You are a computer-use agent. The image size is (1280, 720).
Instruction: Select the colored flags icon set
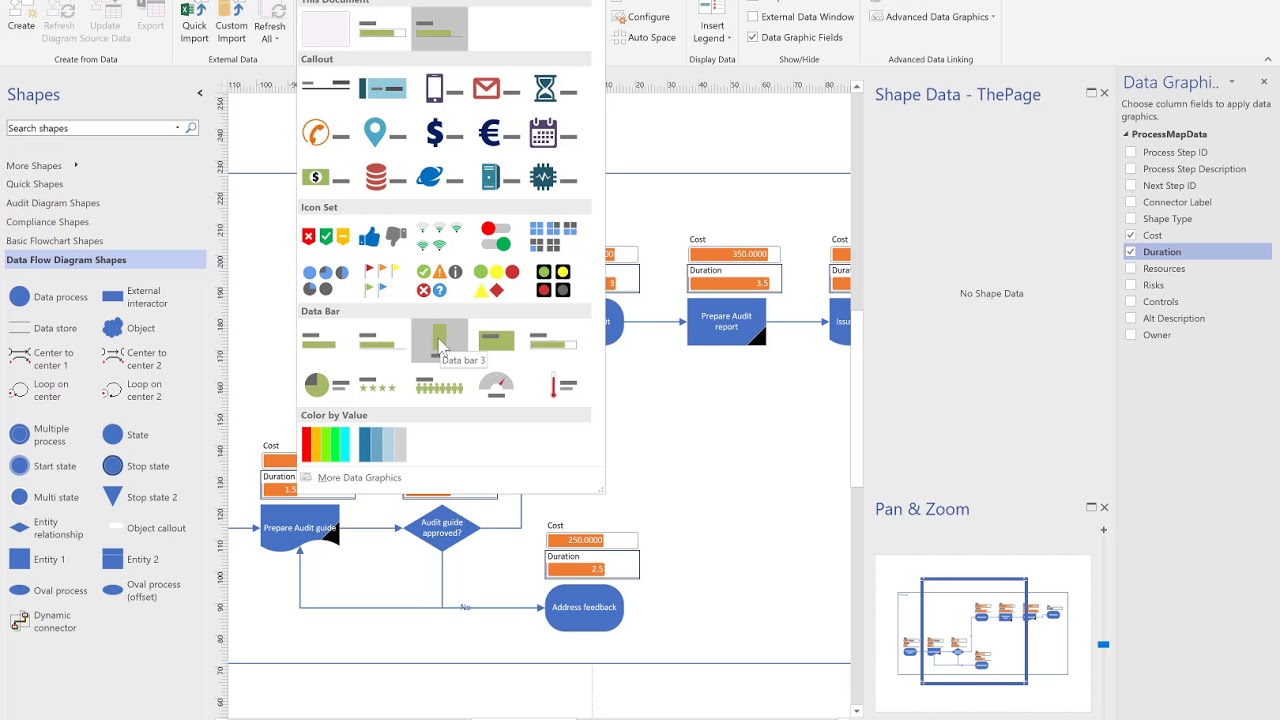pyautogui.click(x=383, y=281)
